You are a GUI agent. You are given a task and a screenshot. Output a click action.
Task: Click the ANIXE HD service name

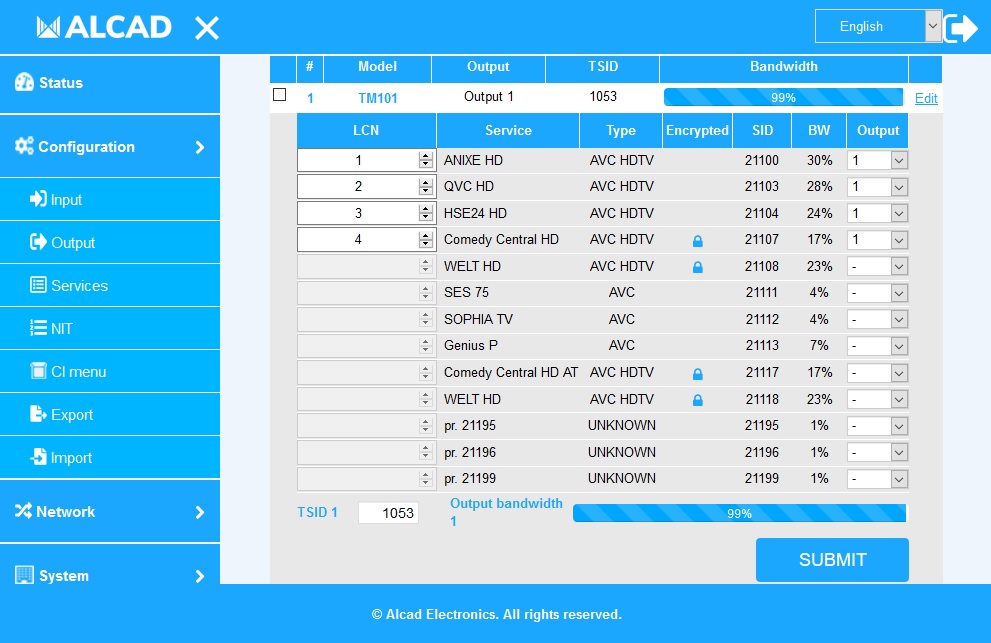[x=473, y=161]
